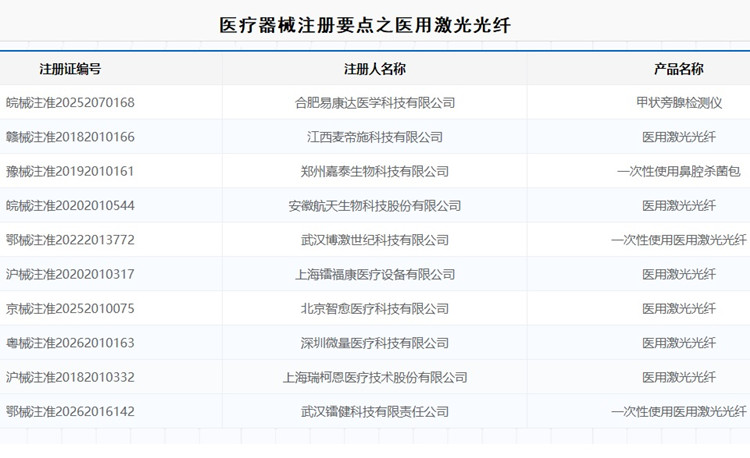Click 医用激光光纤 in 北京智愈医疗 row

[x=679, y=308]
